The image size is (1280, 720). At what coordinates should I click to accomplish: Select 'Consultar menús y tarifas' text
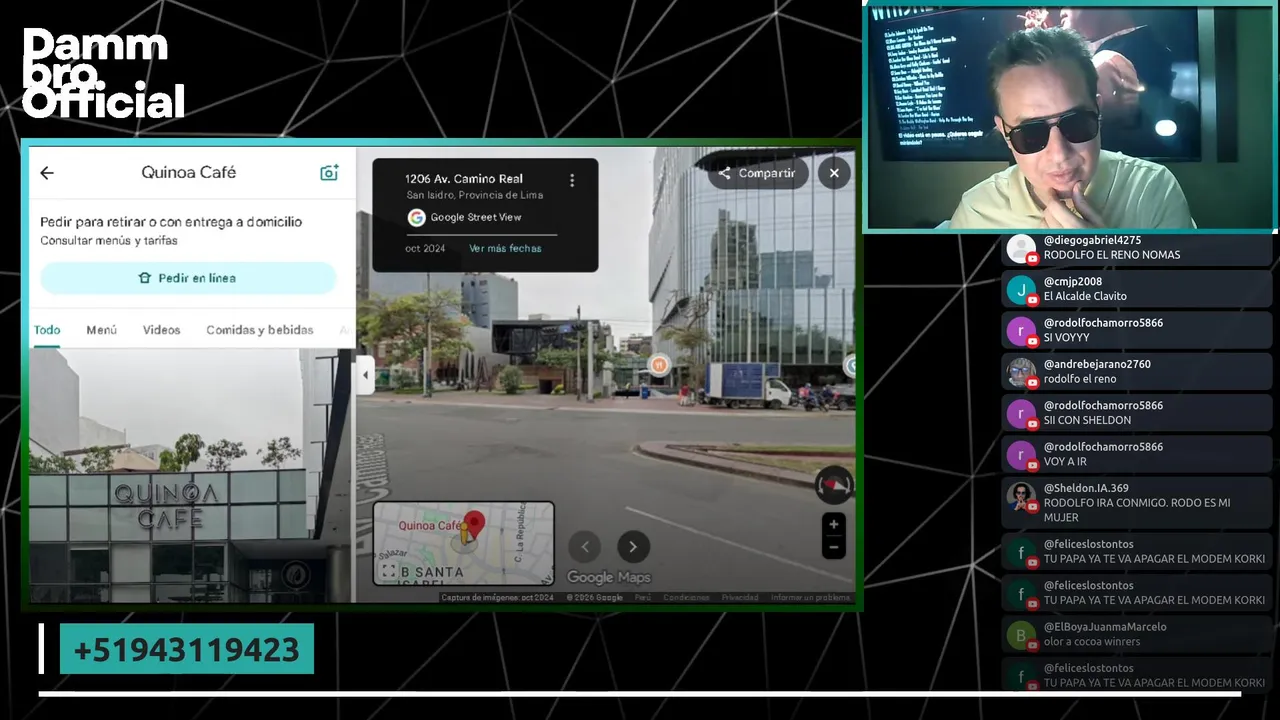[109, 241]
